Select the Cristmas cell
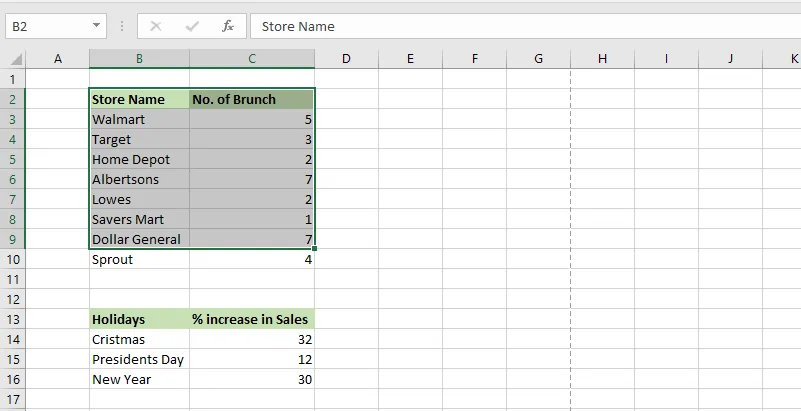Screen dimensions: 801x411 (139, 340)
